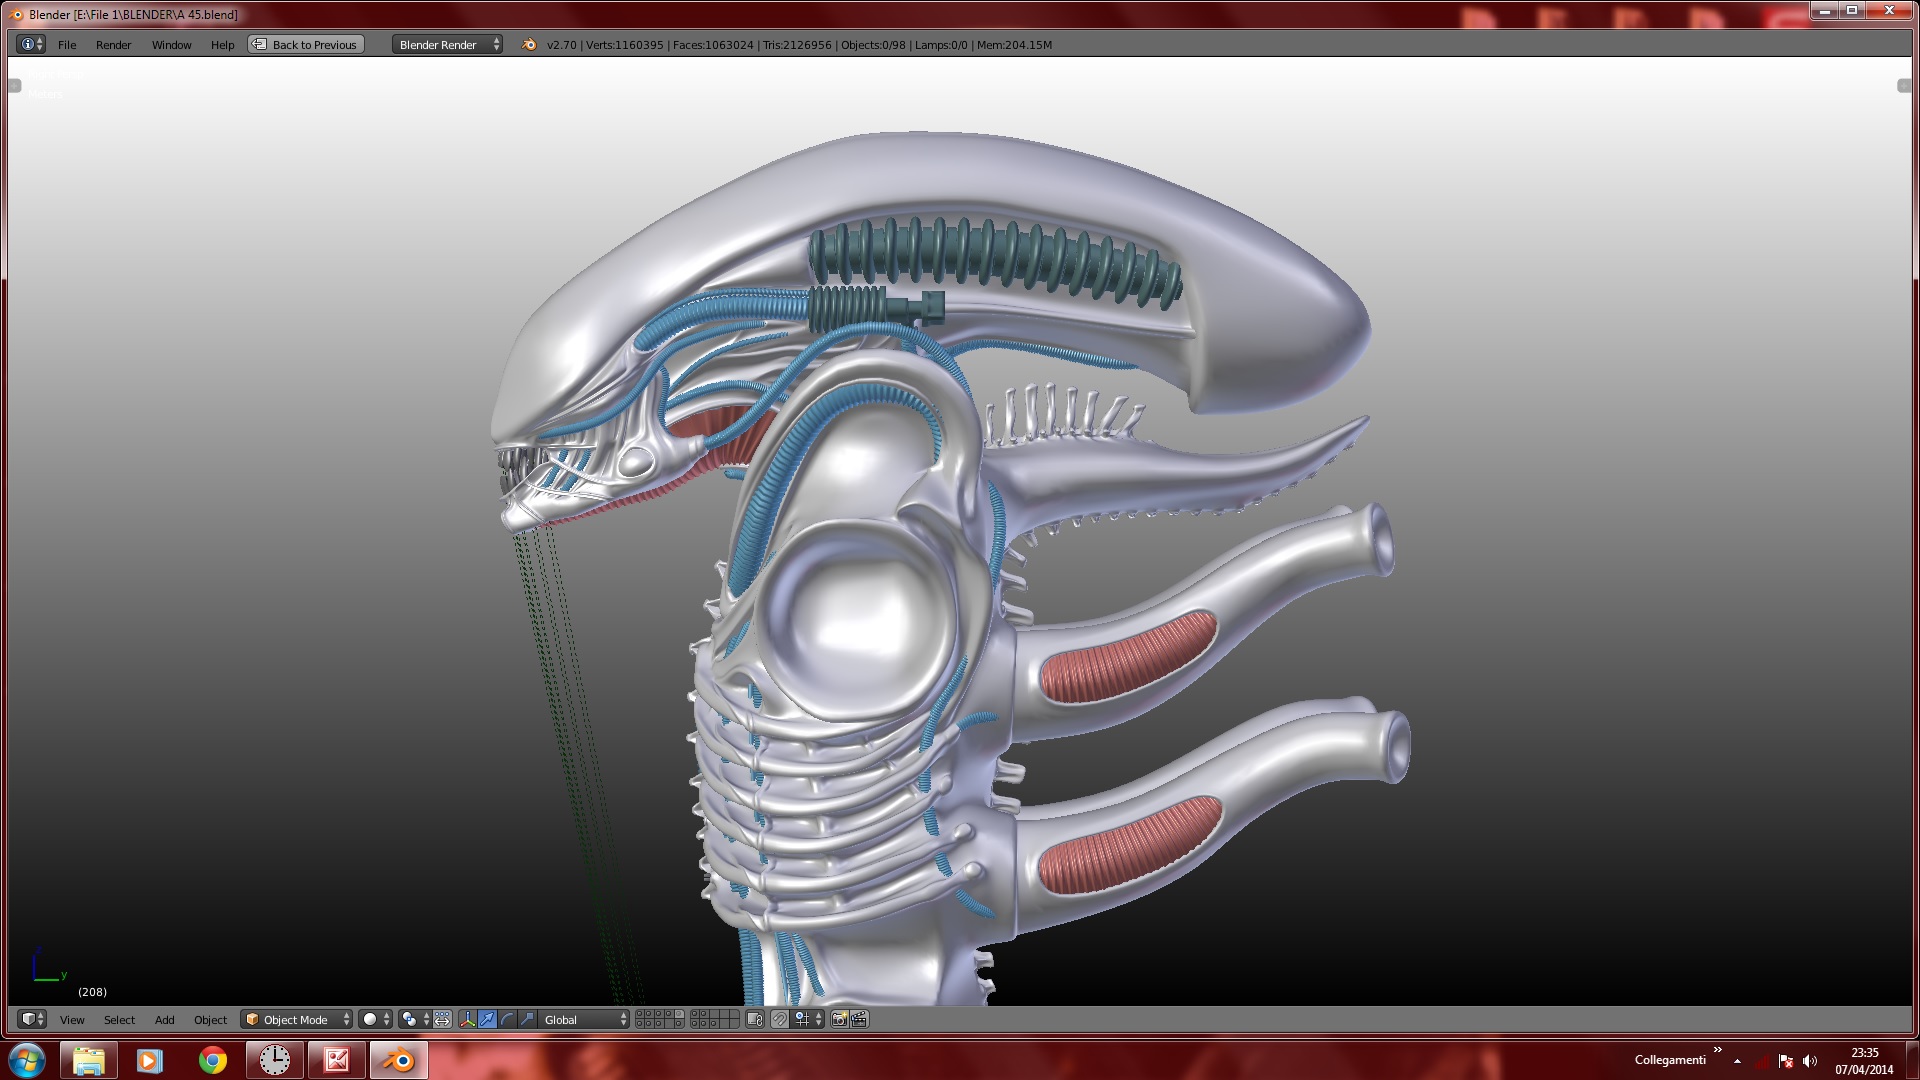Open the pivot point selector

[414, 1020]
